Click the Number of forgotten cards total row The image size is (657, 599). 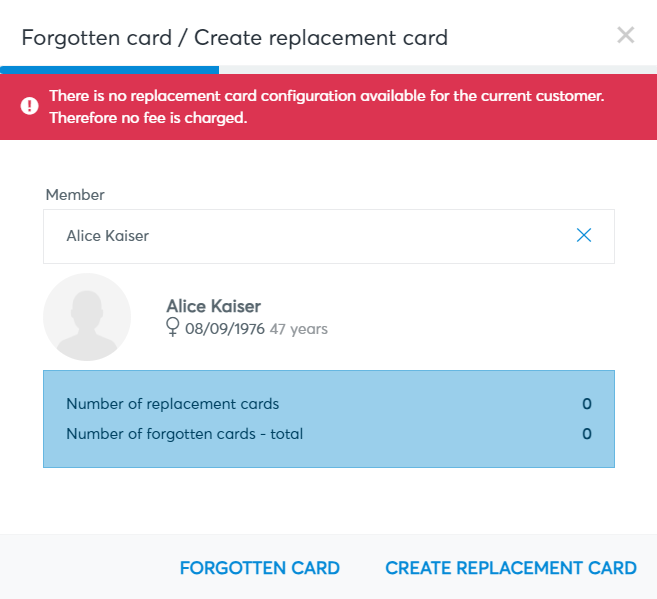pos(329,434)
